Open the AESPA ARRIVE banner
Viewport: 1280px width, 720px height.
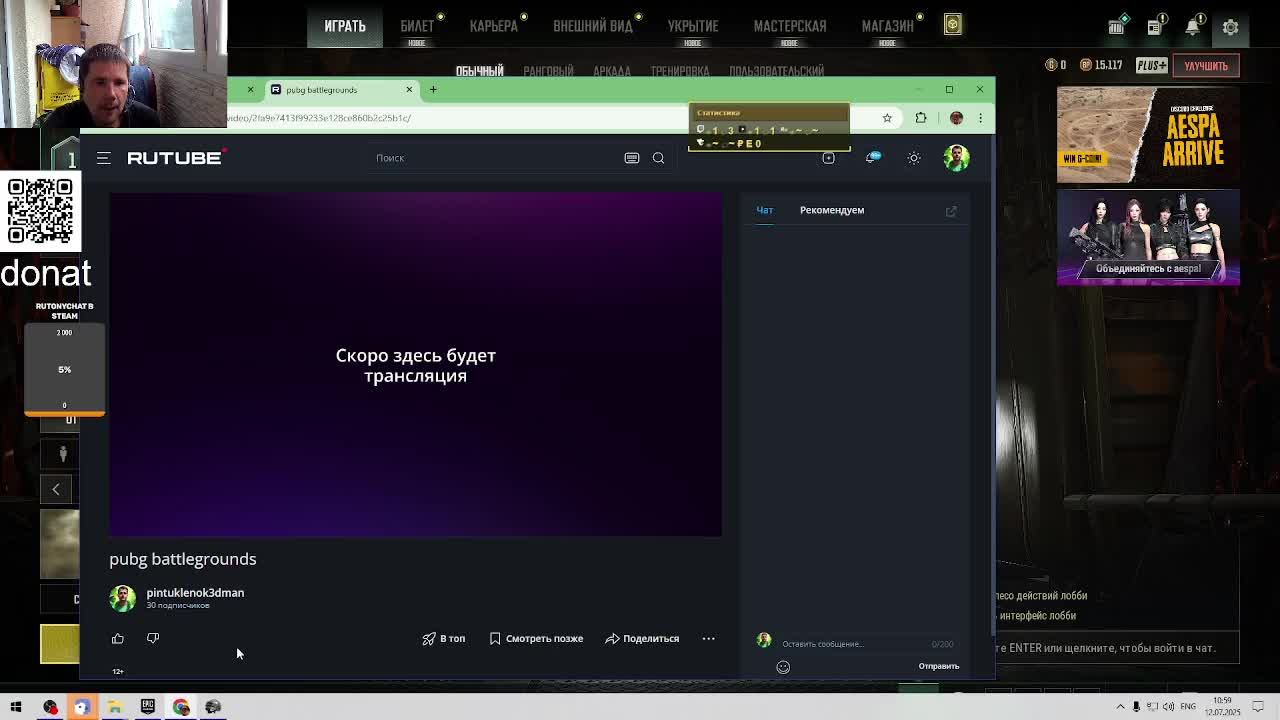pyautogui.click(x=1148, y=135)
